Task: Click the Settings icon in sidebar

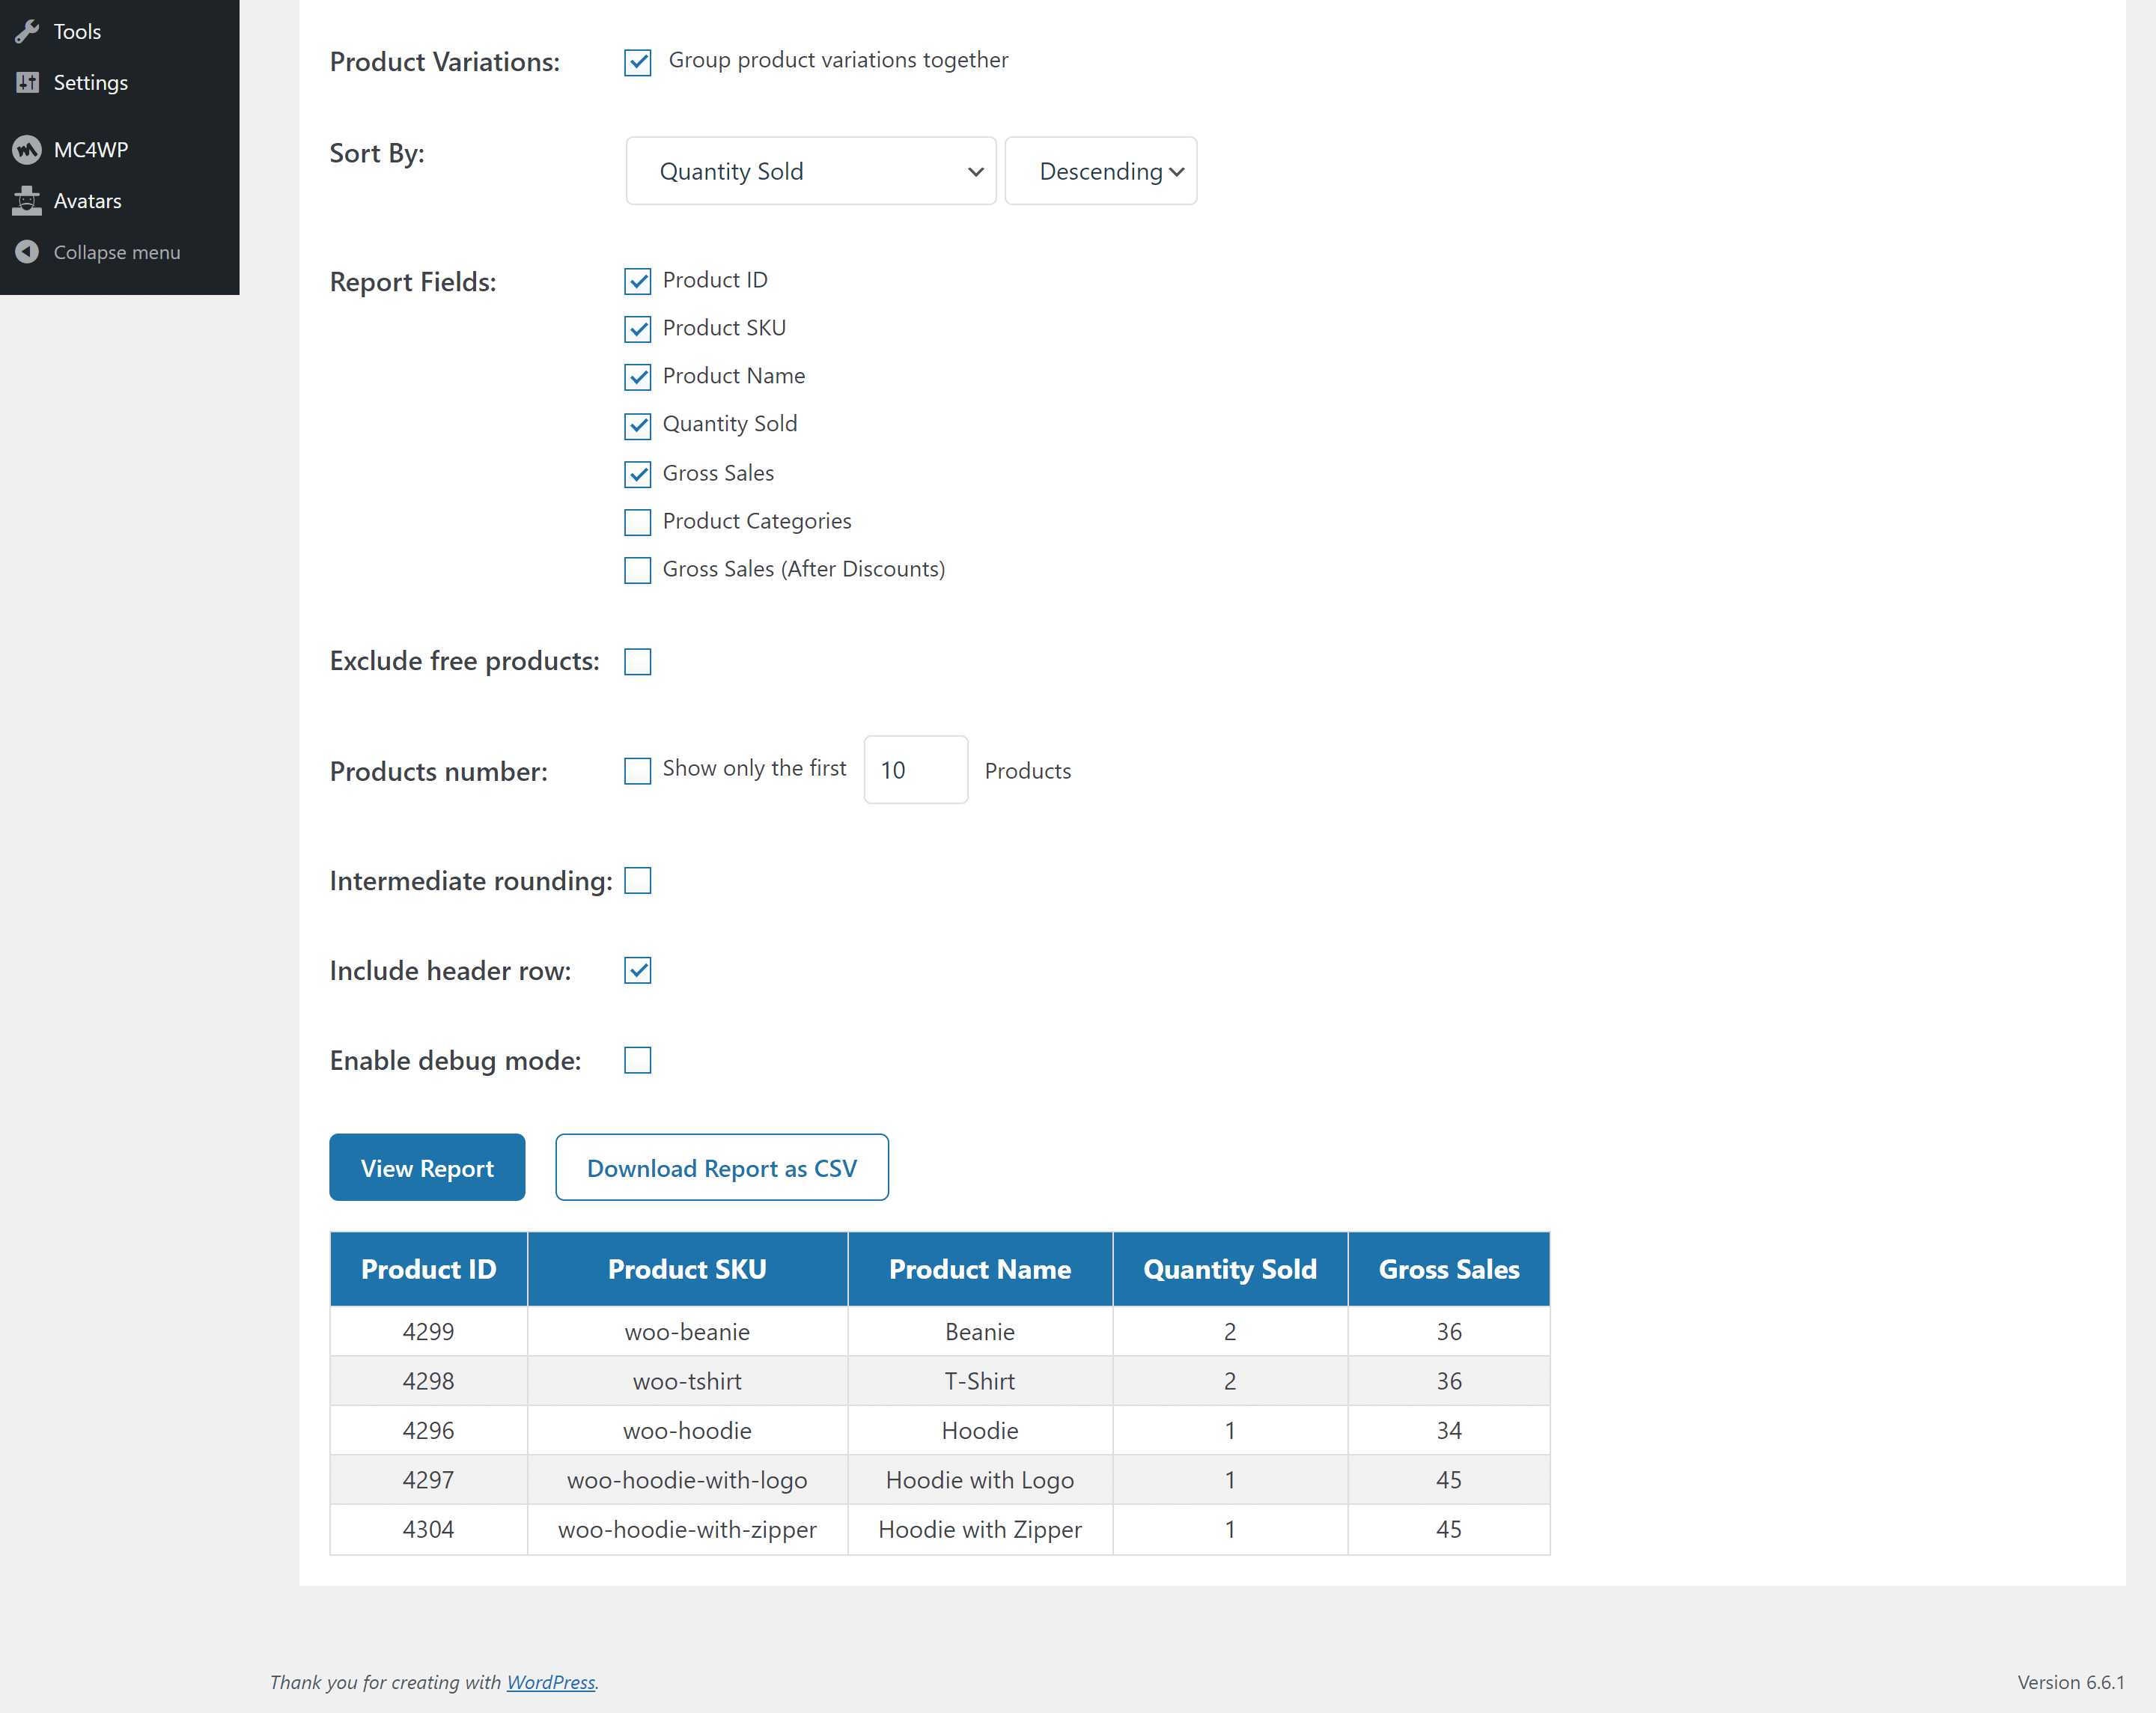Action: point(26,82)
